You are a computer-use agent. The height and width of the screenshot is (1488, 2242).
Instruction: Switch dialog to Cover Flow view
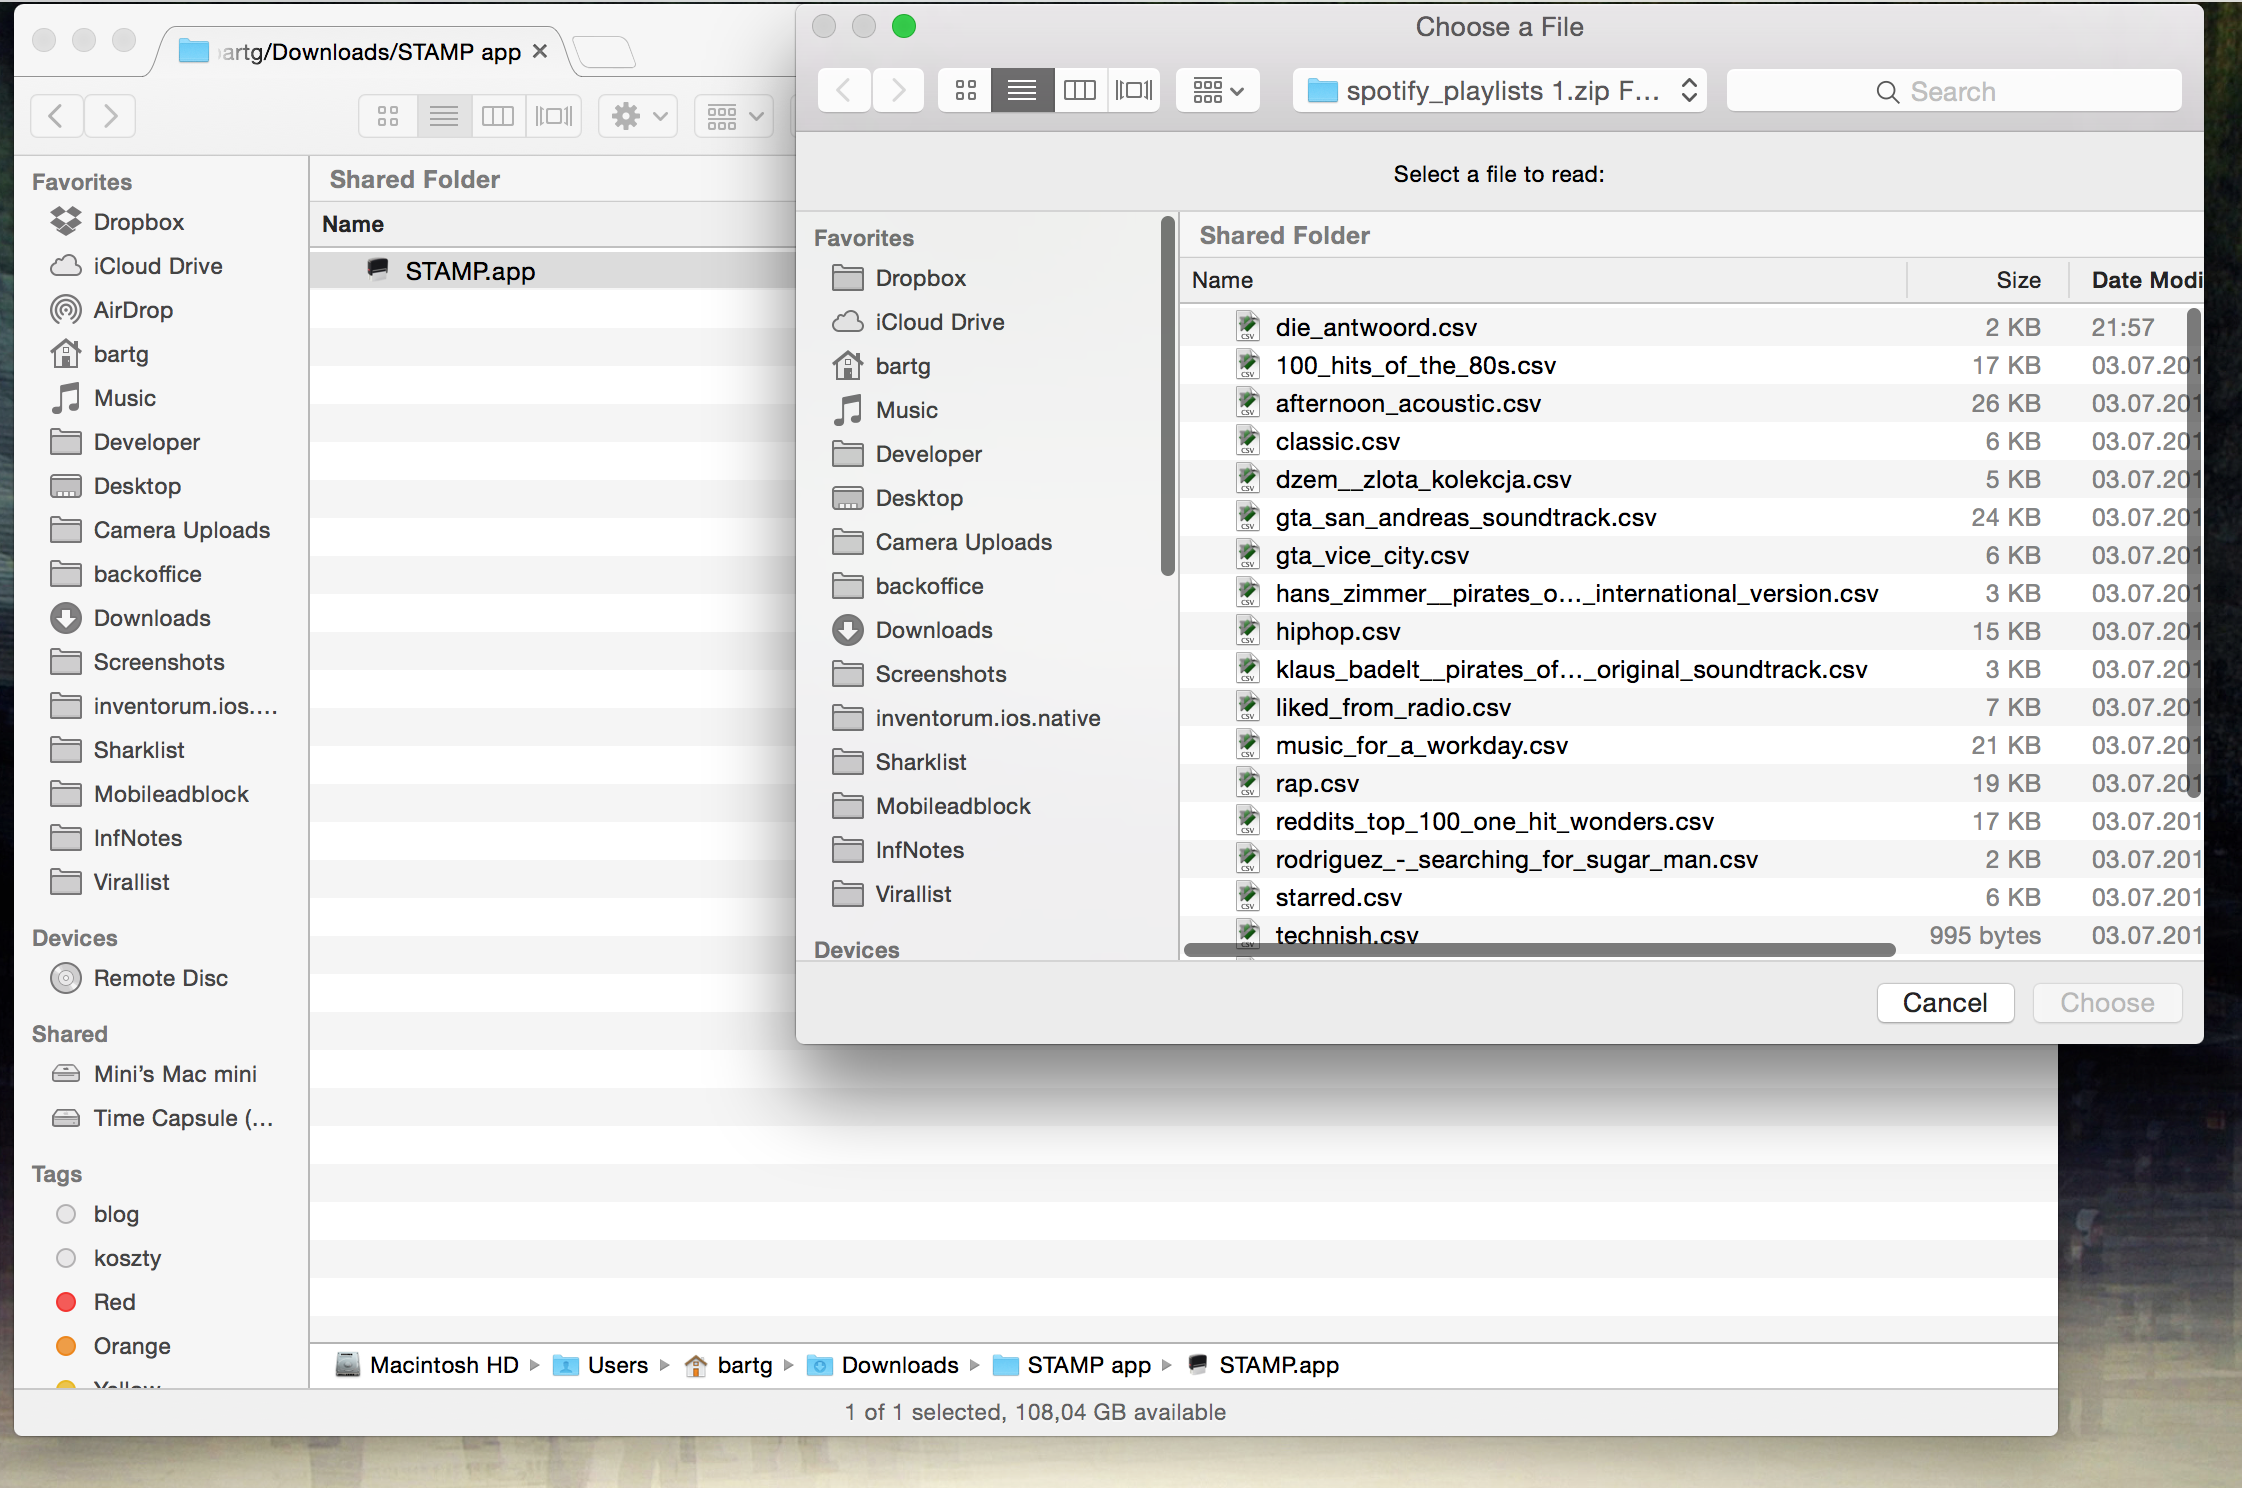click(1134, 91)
